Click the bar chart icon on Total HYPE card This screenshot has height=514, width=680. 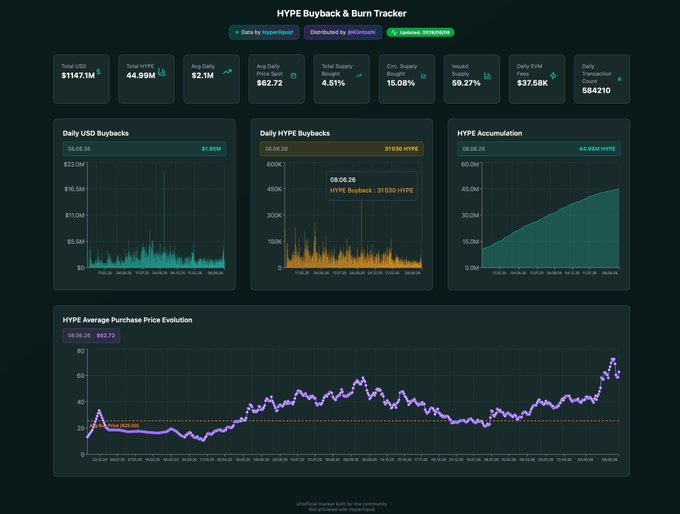pos(162,72)
